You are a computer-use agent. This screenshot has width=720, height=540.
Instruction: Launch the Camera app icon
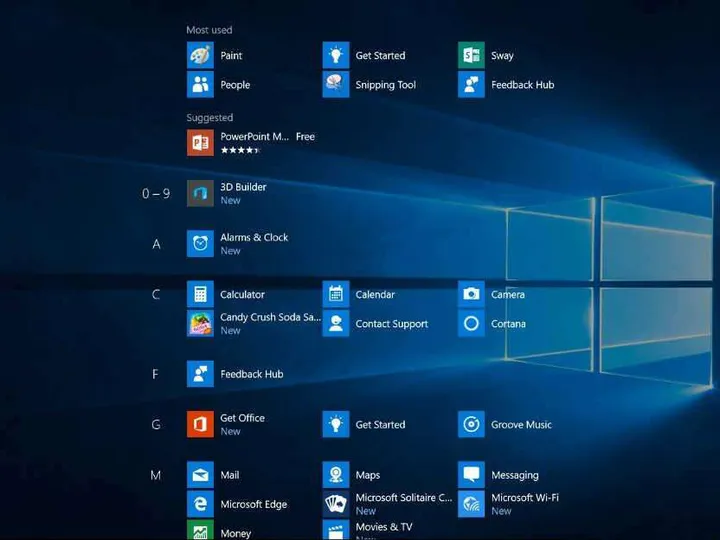tap(471, 294)
